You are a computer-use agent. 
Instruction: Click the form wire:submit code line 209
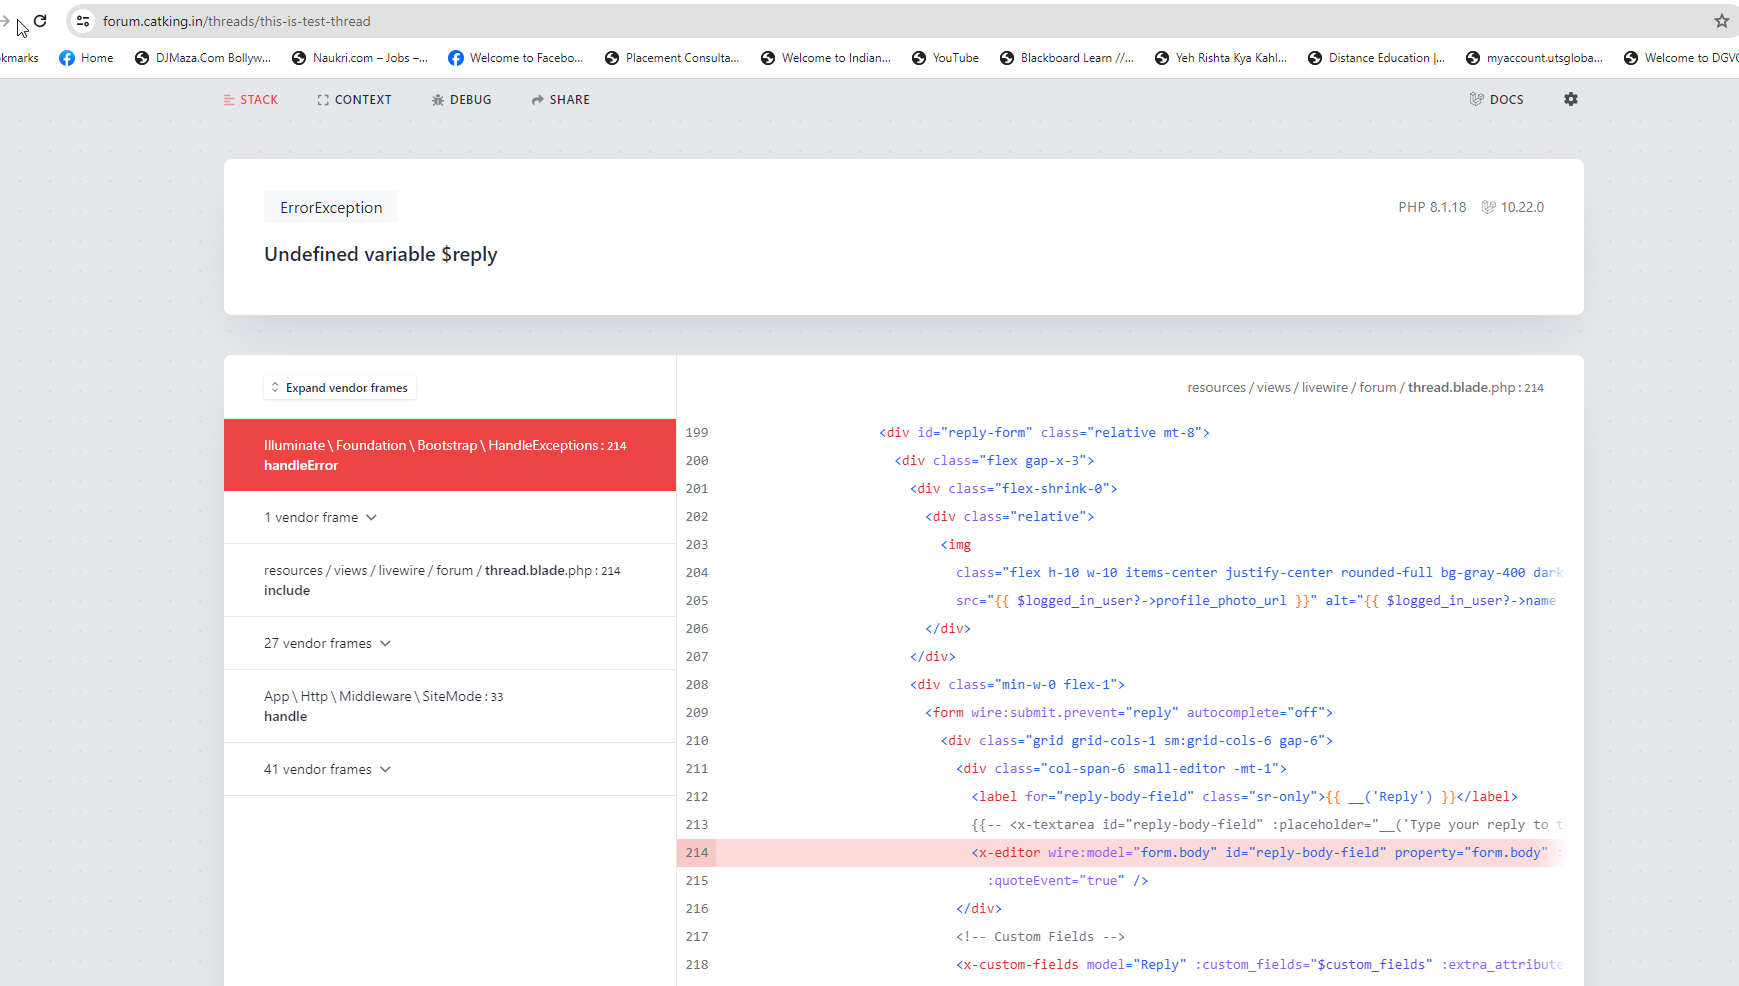coord(1129,713)
